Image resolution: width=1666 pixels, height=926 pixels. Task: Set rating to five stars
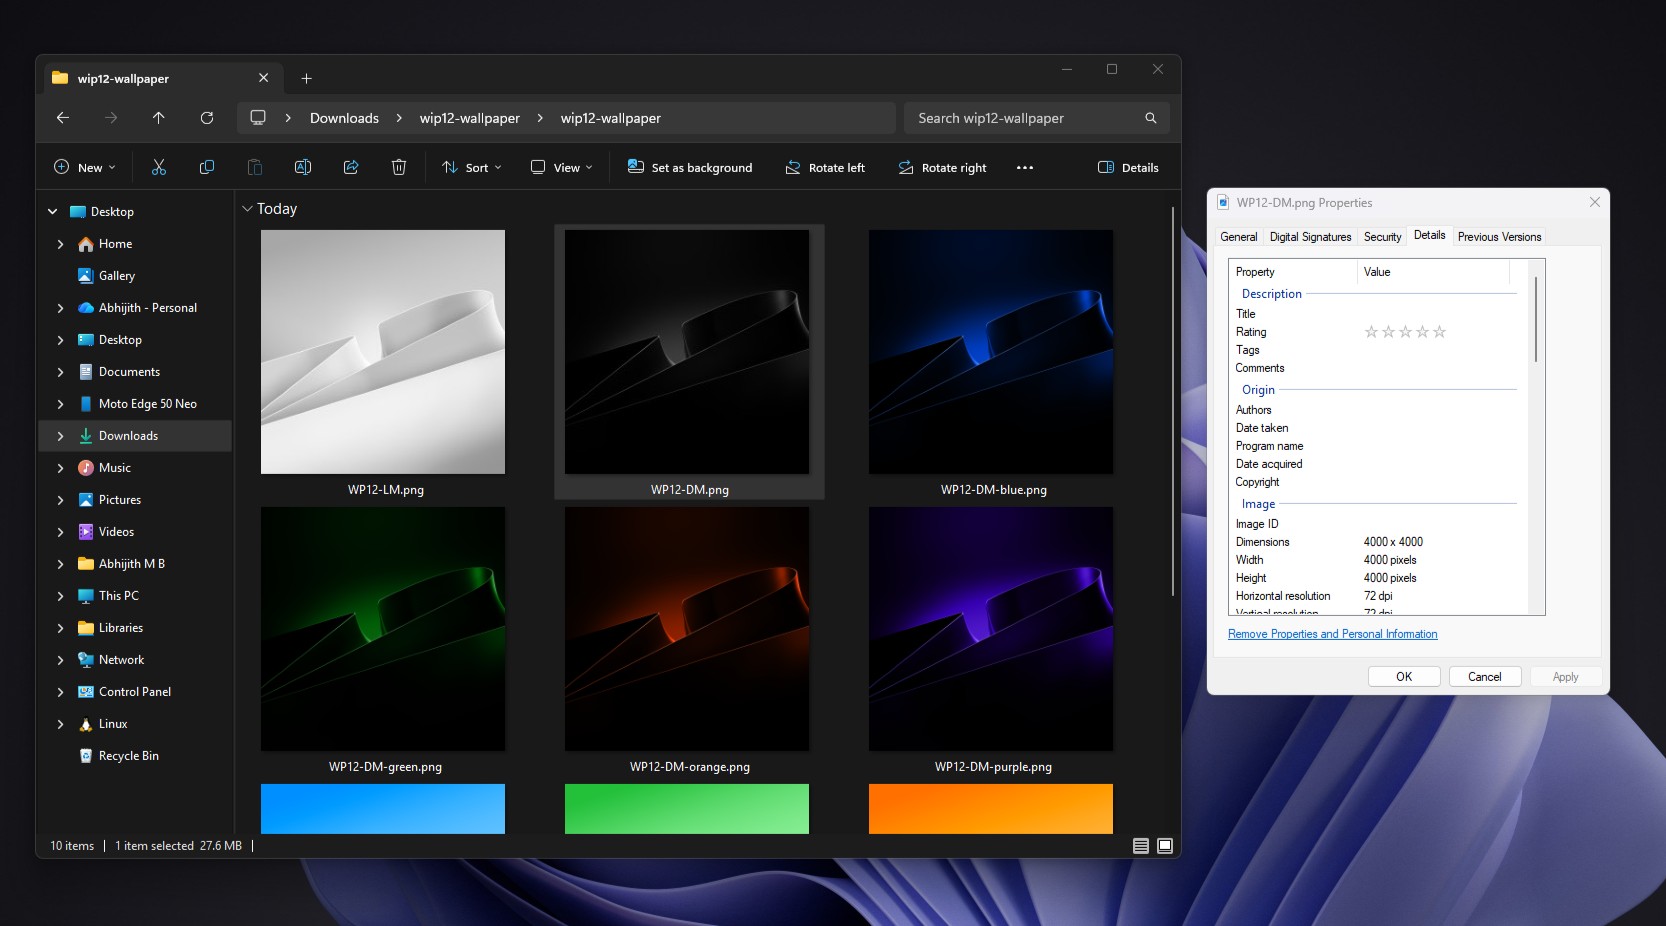1440,332
